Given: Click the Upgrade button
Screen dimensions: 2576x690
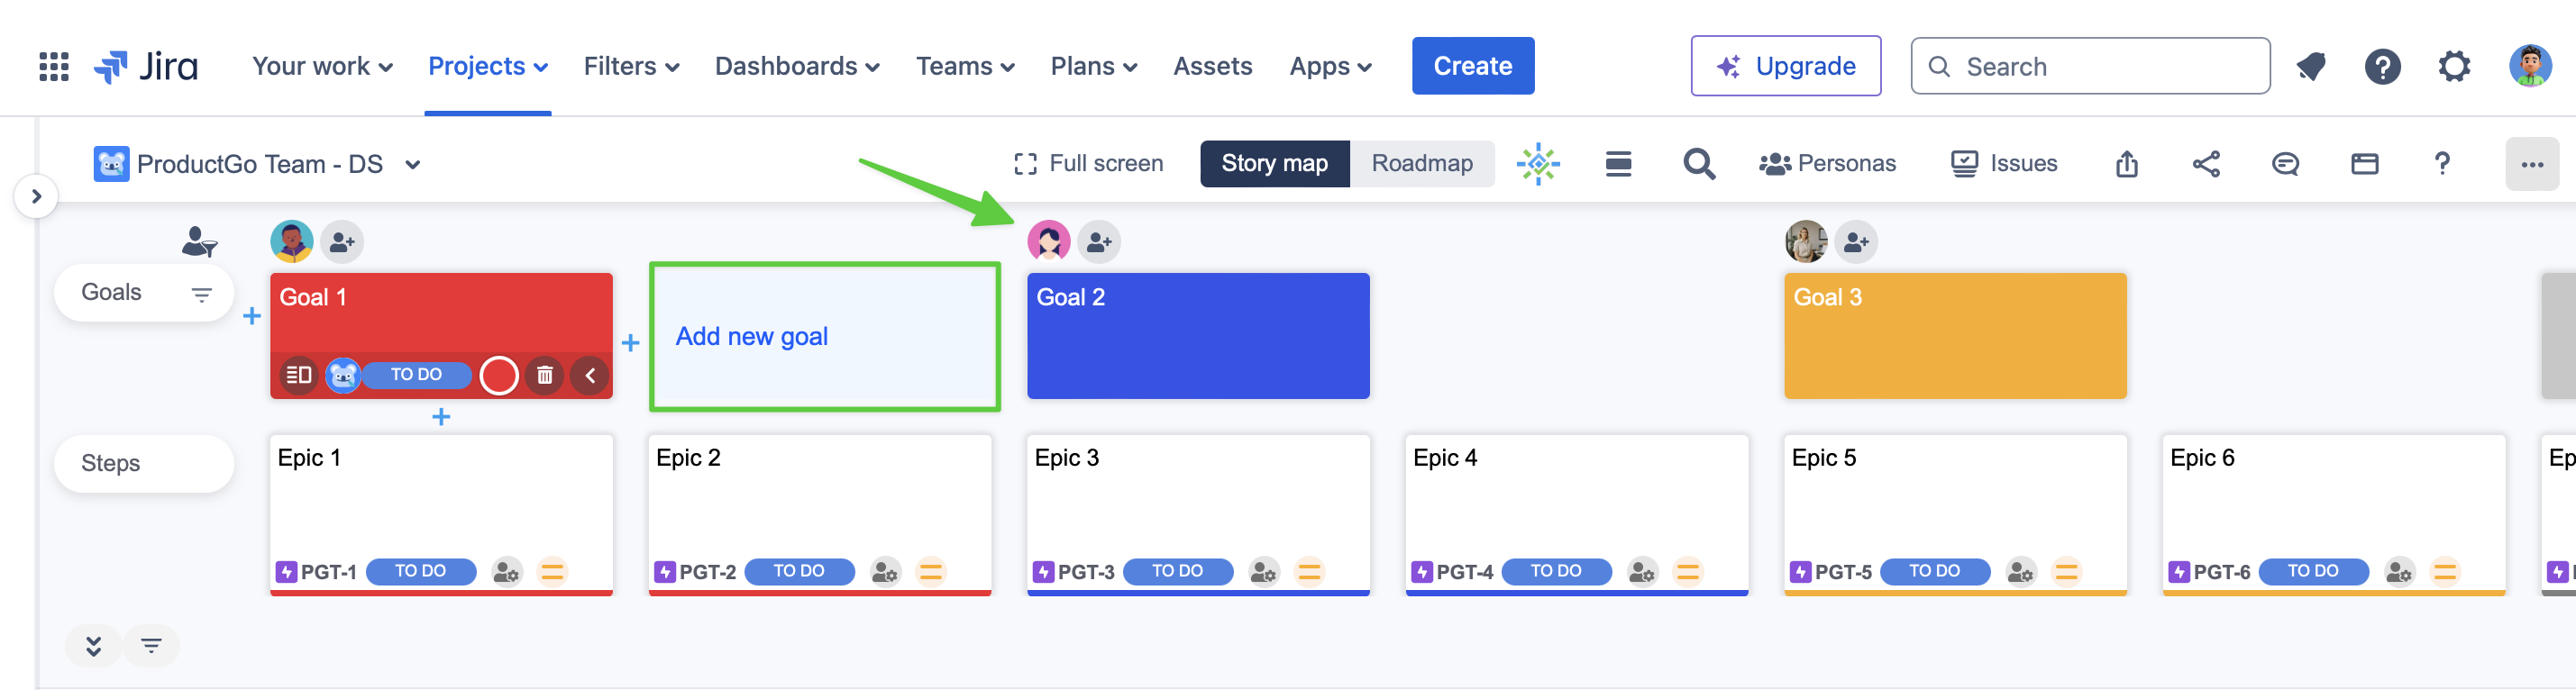Looking at the screenshot, I should (x=1785, y=67).
